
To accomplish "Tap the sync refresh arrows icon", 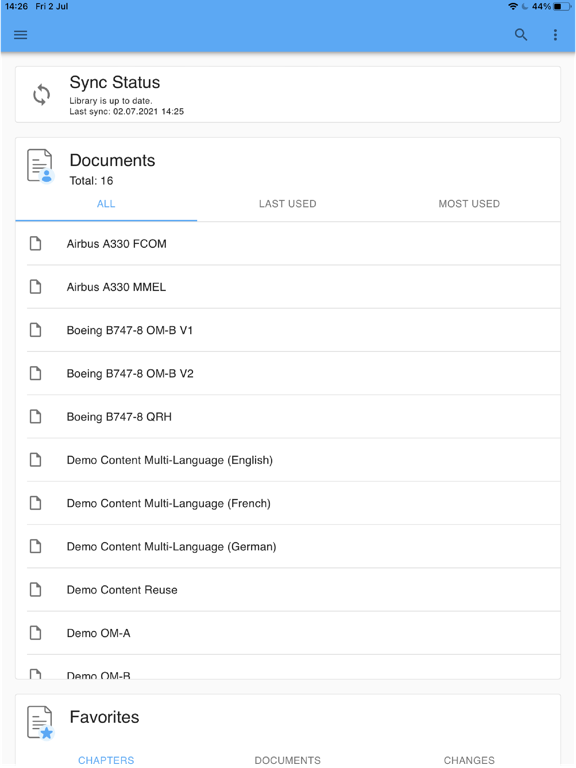I will (x=42, y=95).
